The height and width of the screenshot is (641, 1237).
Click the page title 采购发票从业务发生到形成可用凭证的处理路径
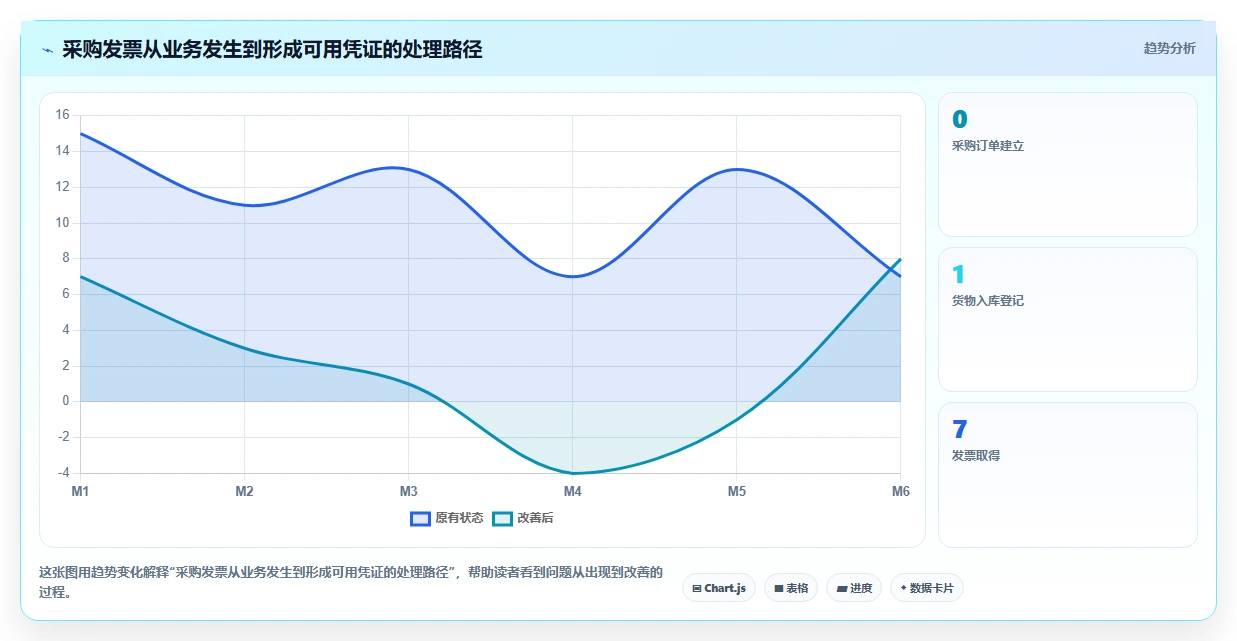(272, 49)
